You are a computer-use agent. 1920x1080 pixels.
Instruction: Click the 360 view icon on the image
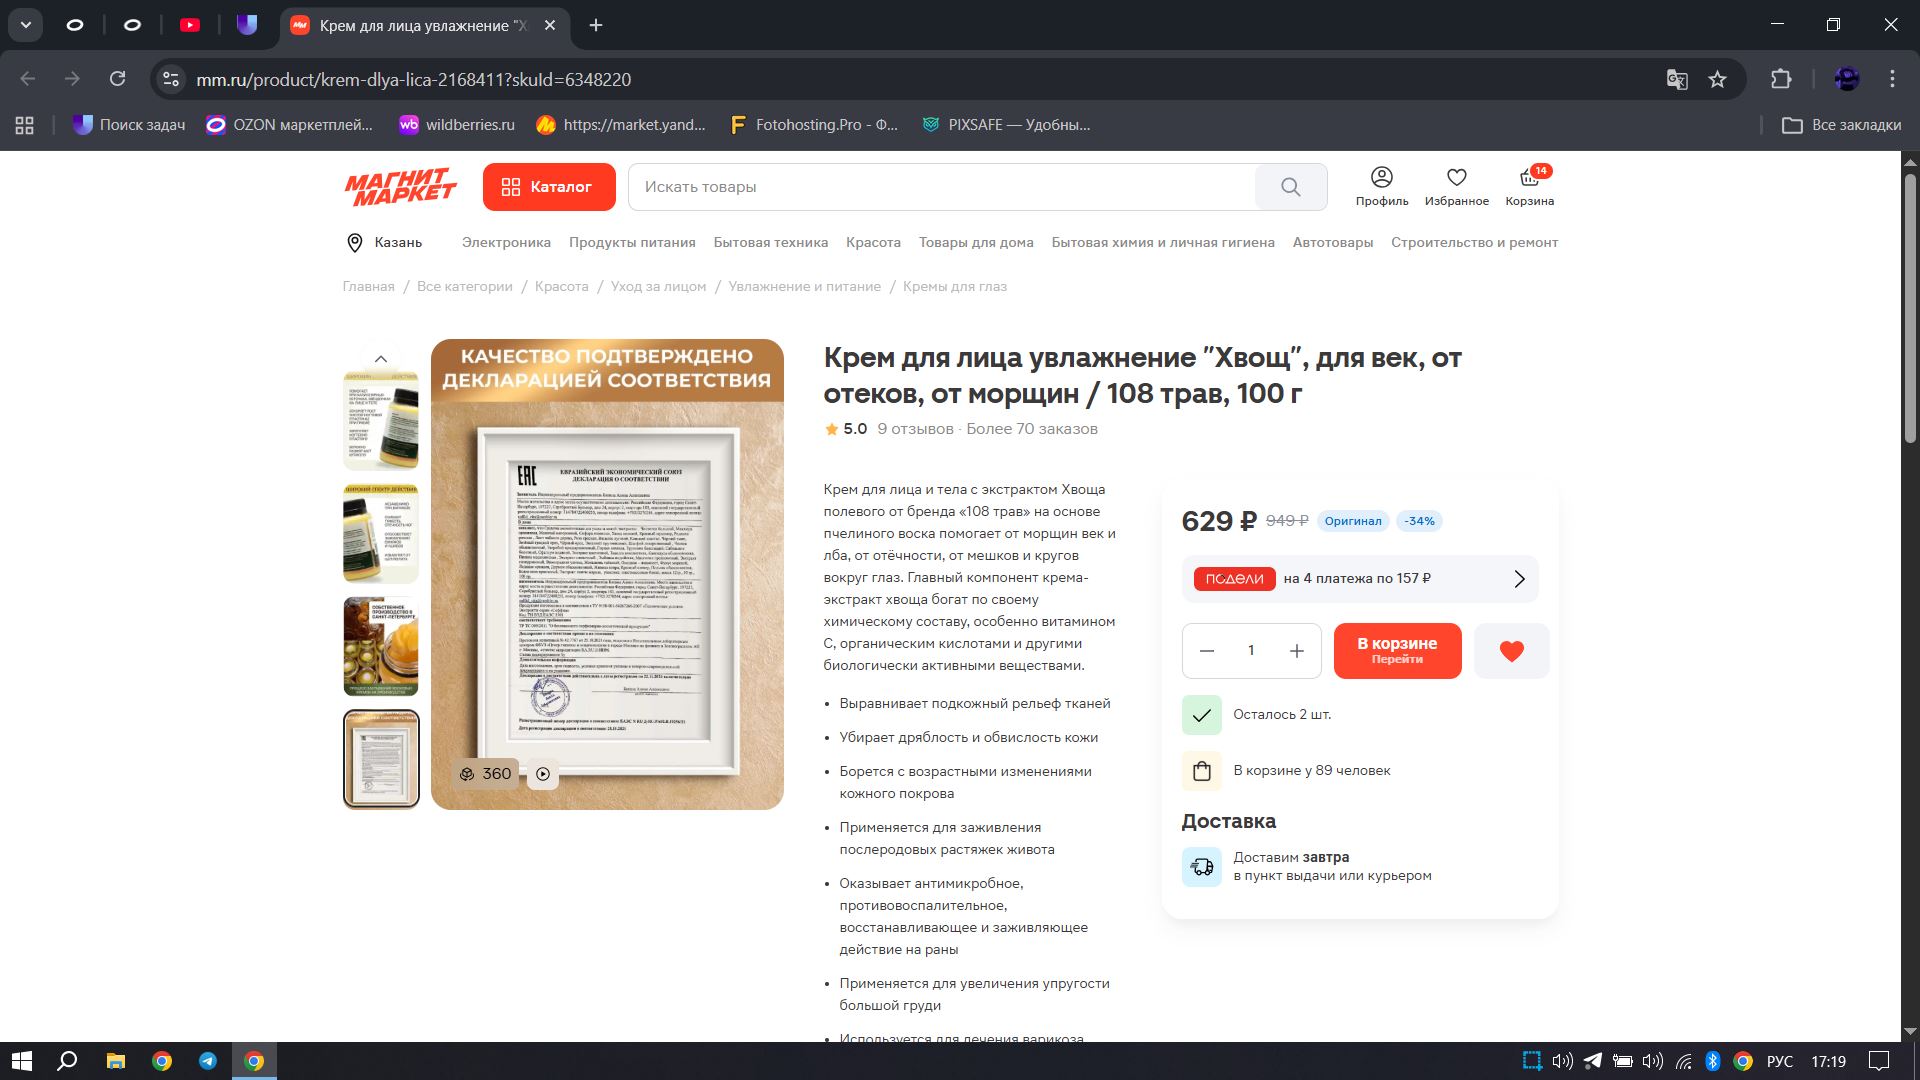(485, 774)
